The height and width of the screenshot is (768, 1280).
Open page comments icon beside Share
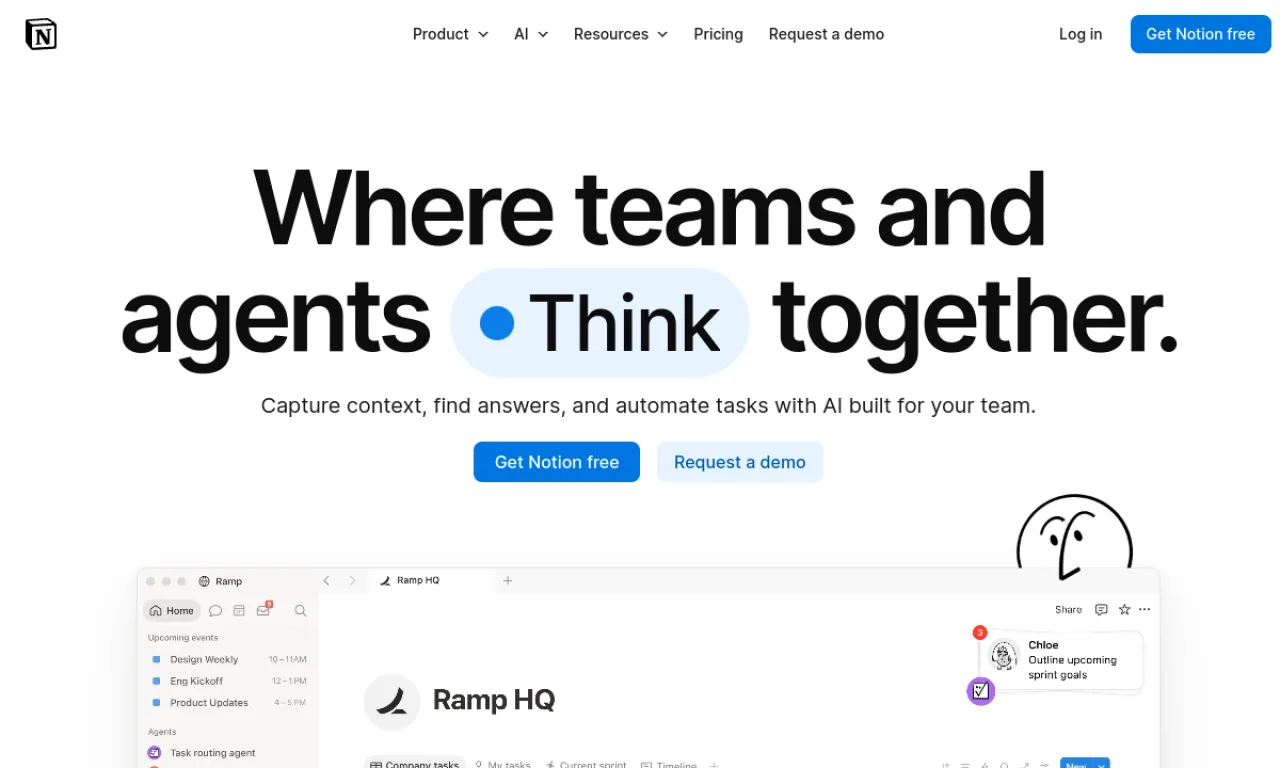[x=1101, y=610]
